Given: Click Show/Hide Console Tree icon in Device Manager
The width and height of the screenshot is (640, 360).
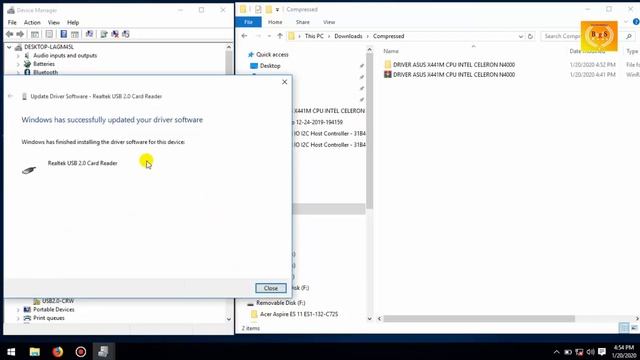Looking at the screenshot, I should tap(35, 34).
